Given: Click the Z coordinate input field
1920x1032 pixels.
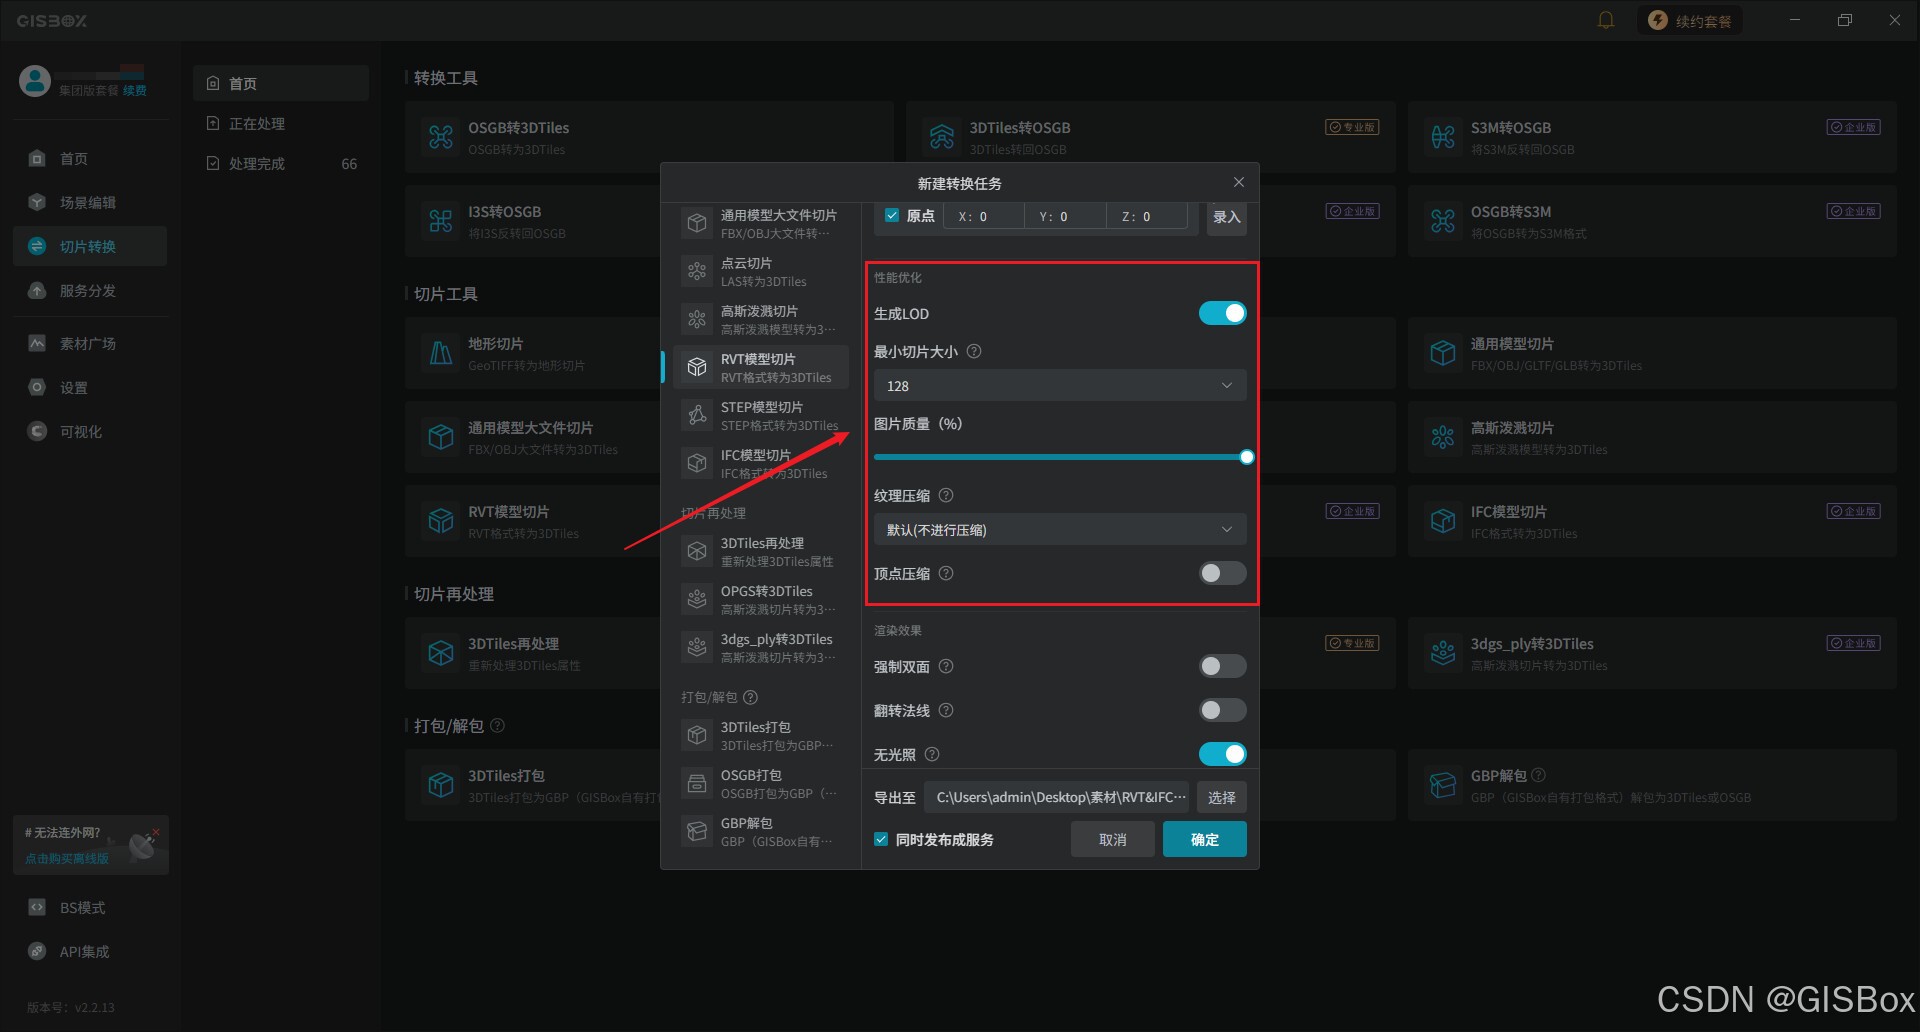Looking at the screenshot, I should [1147, 216].
